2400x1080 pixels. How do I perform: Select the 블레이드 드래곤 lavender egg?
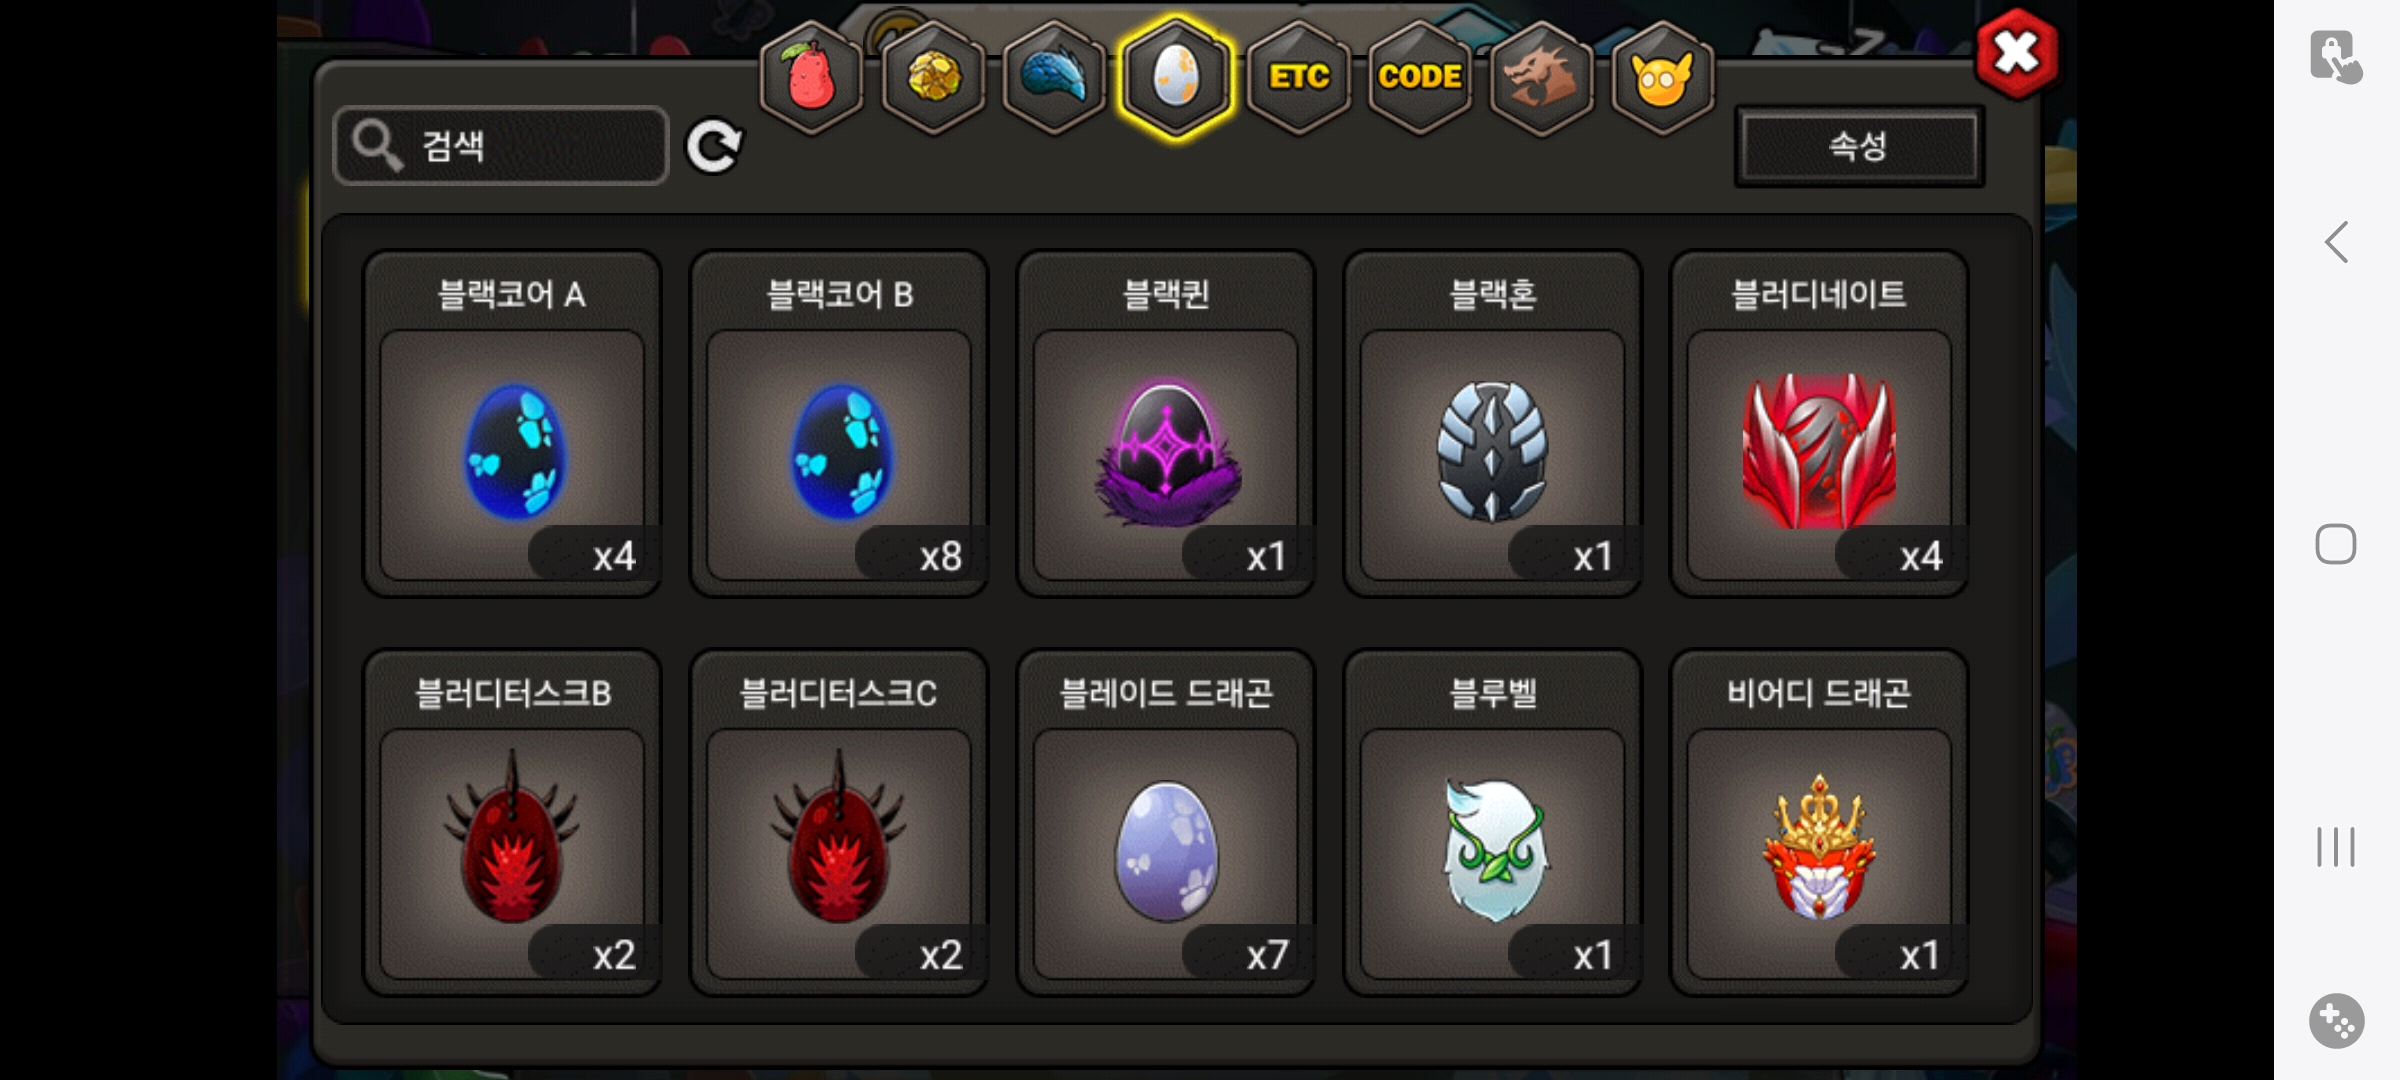(1166, 823)
